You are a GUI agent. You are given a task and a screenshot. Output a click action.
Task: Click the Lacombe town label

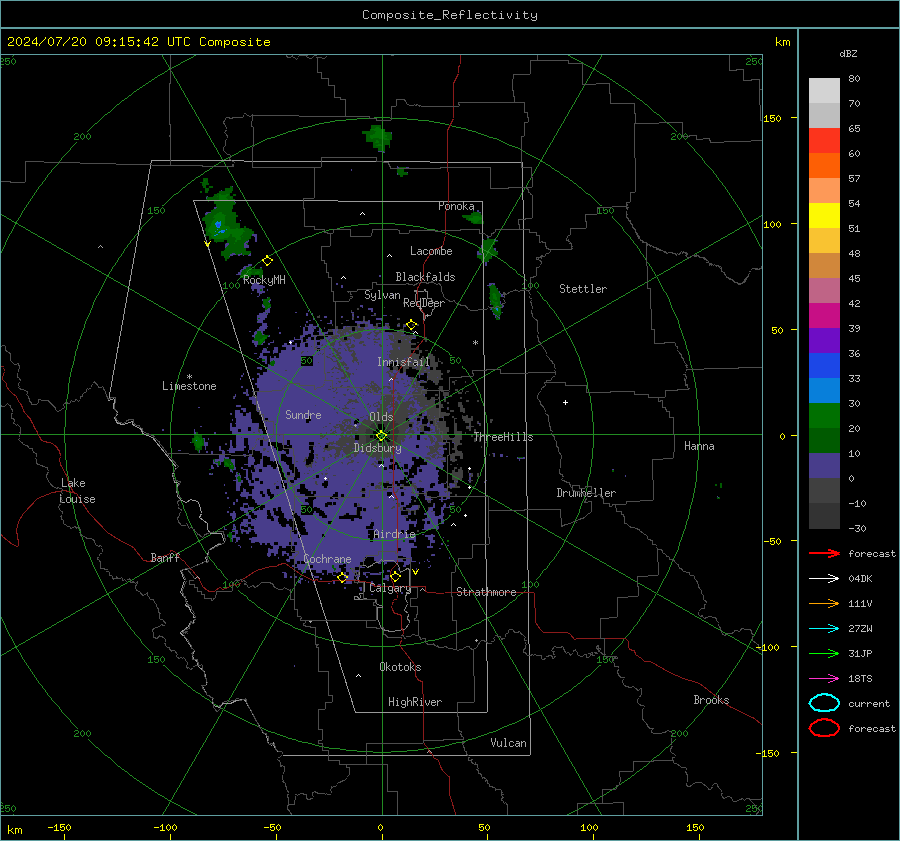pos(431,251)
